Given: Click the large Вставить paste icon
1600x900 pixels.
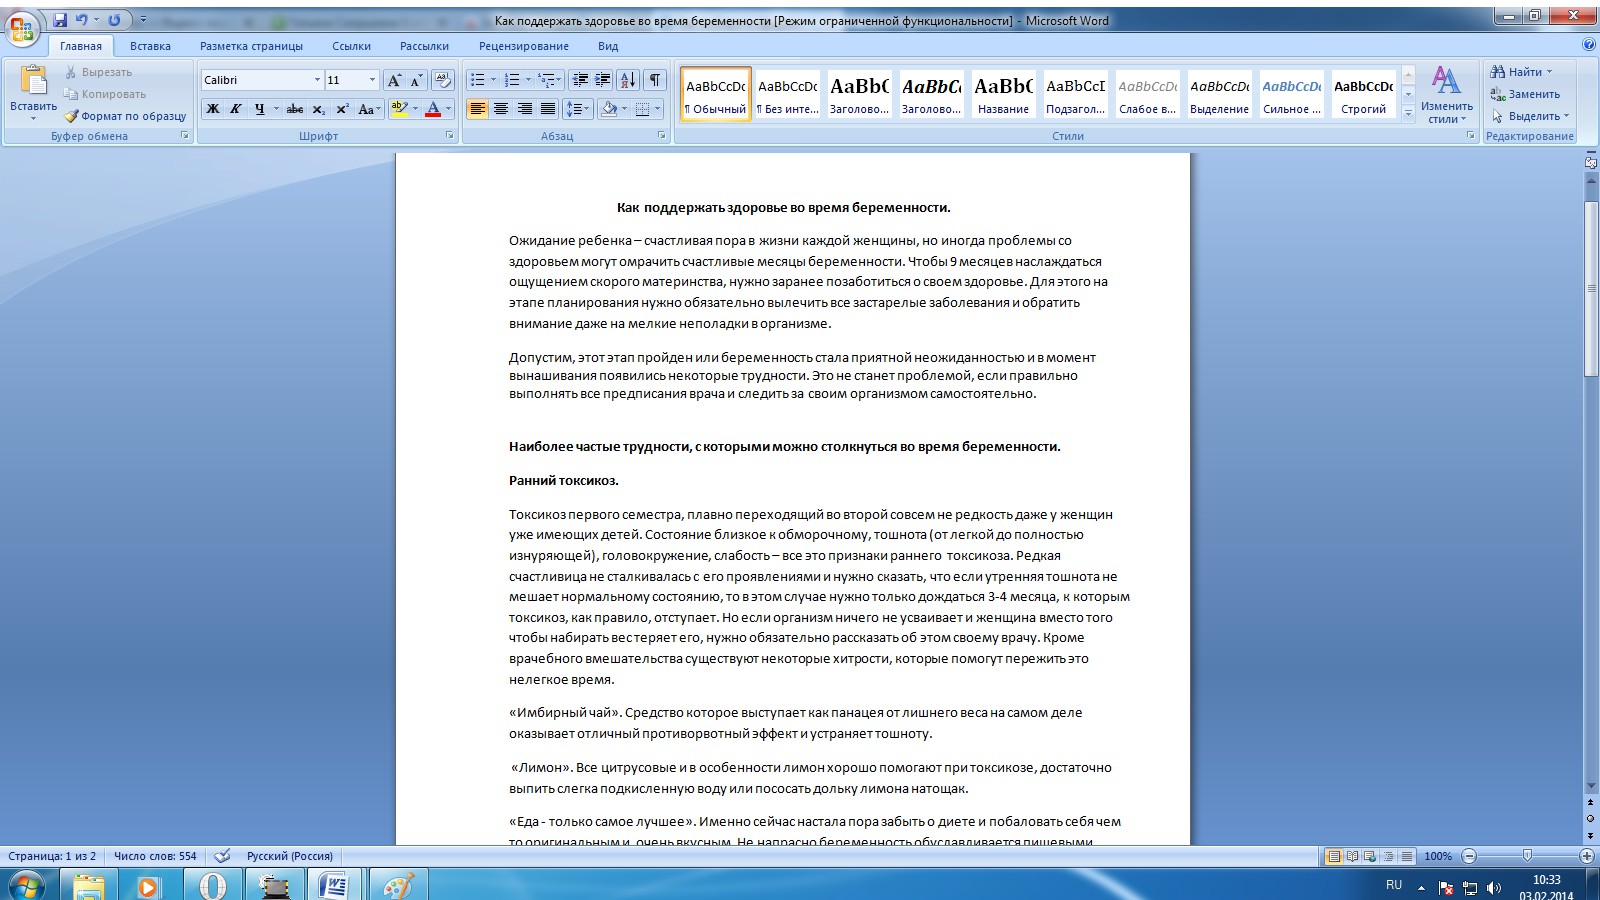Looking at the screenshot, I should click(34, 80).
